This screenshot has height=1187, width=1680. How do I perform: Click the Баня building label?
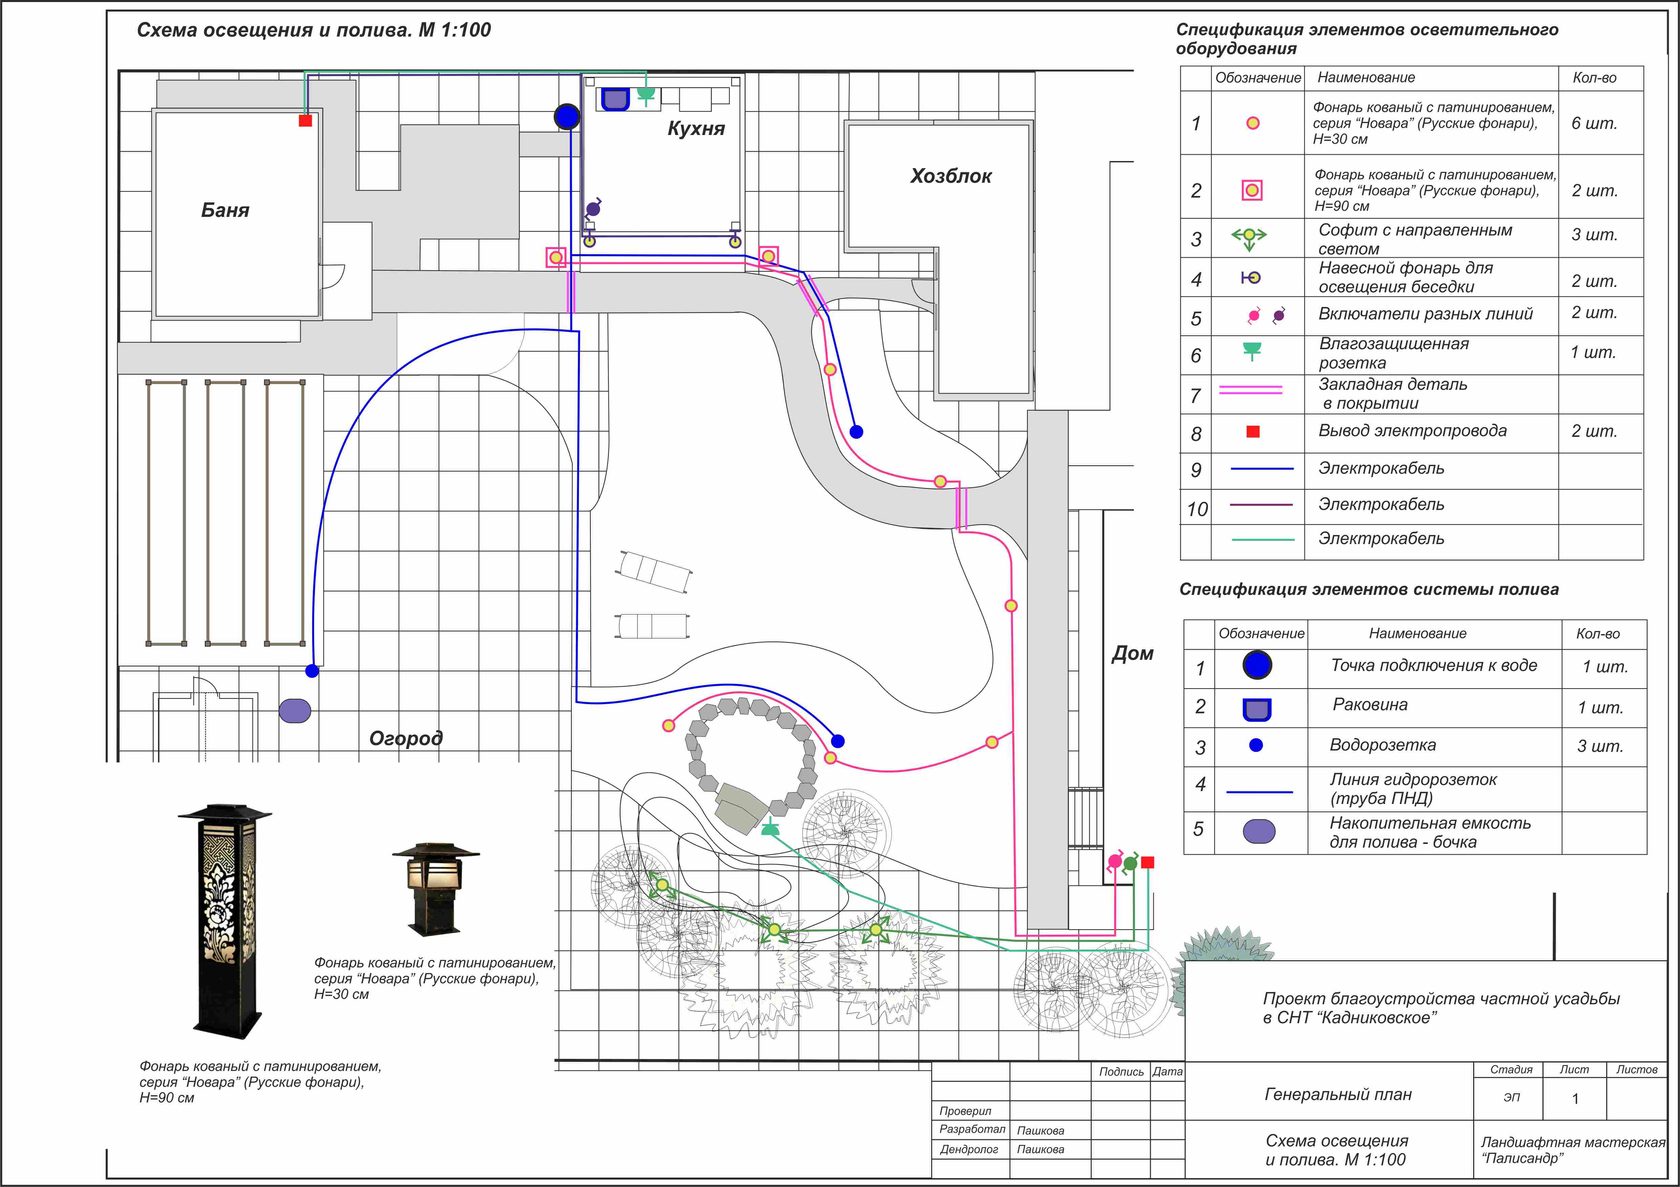pyautogui.click(x=225, y=210)
